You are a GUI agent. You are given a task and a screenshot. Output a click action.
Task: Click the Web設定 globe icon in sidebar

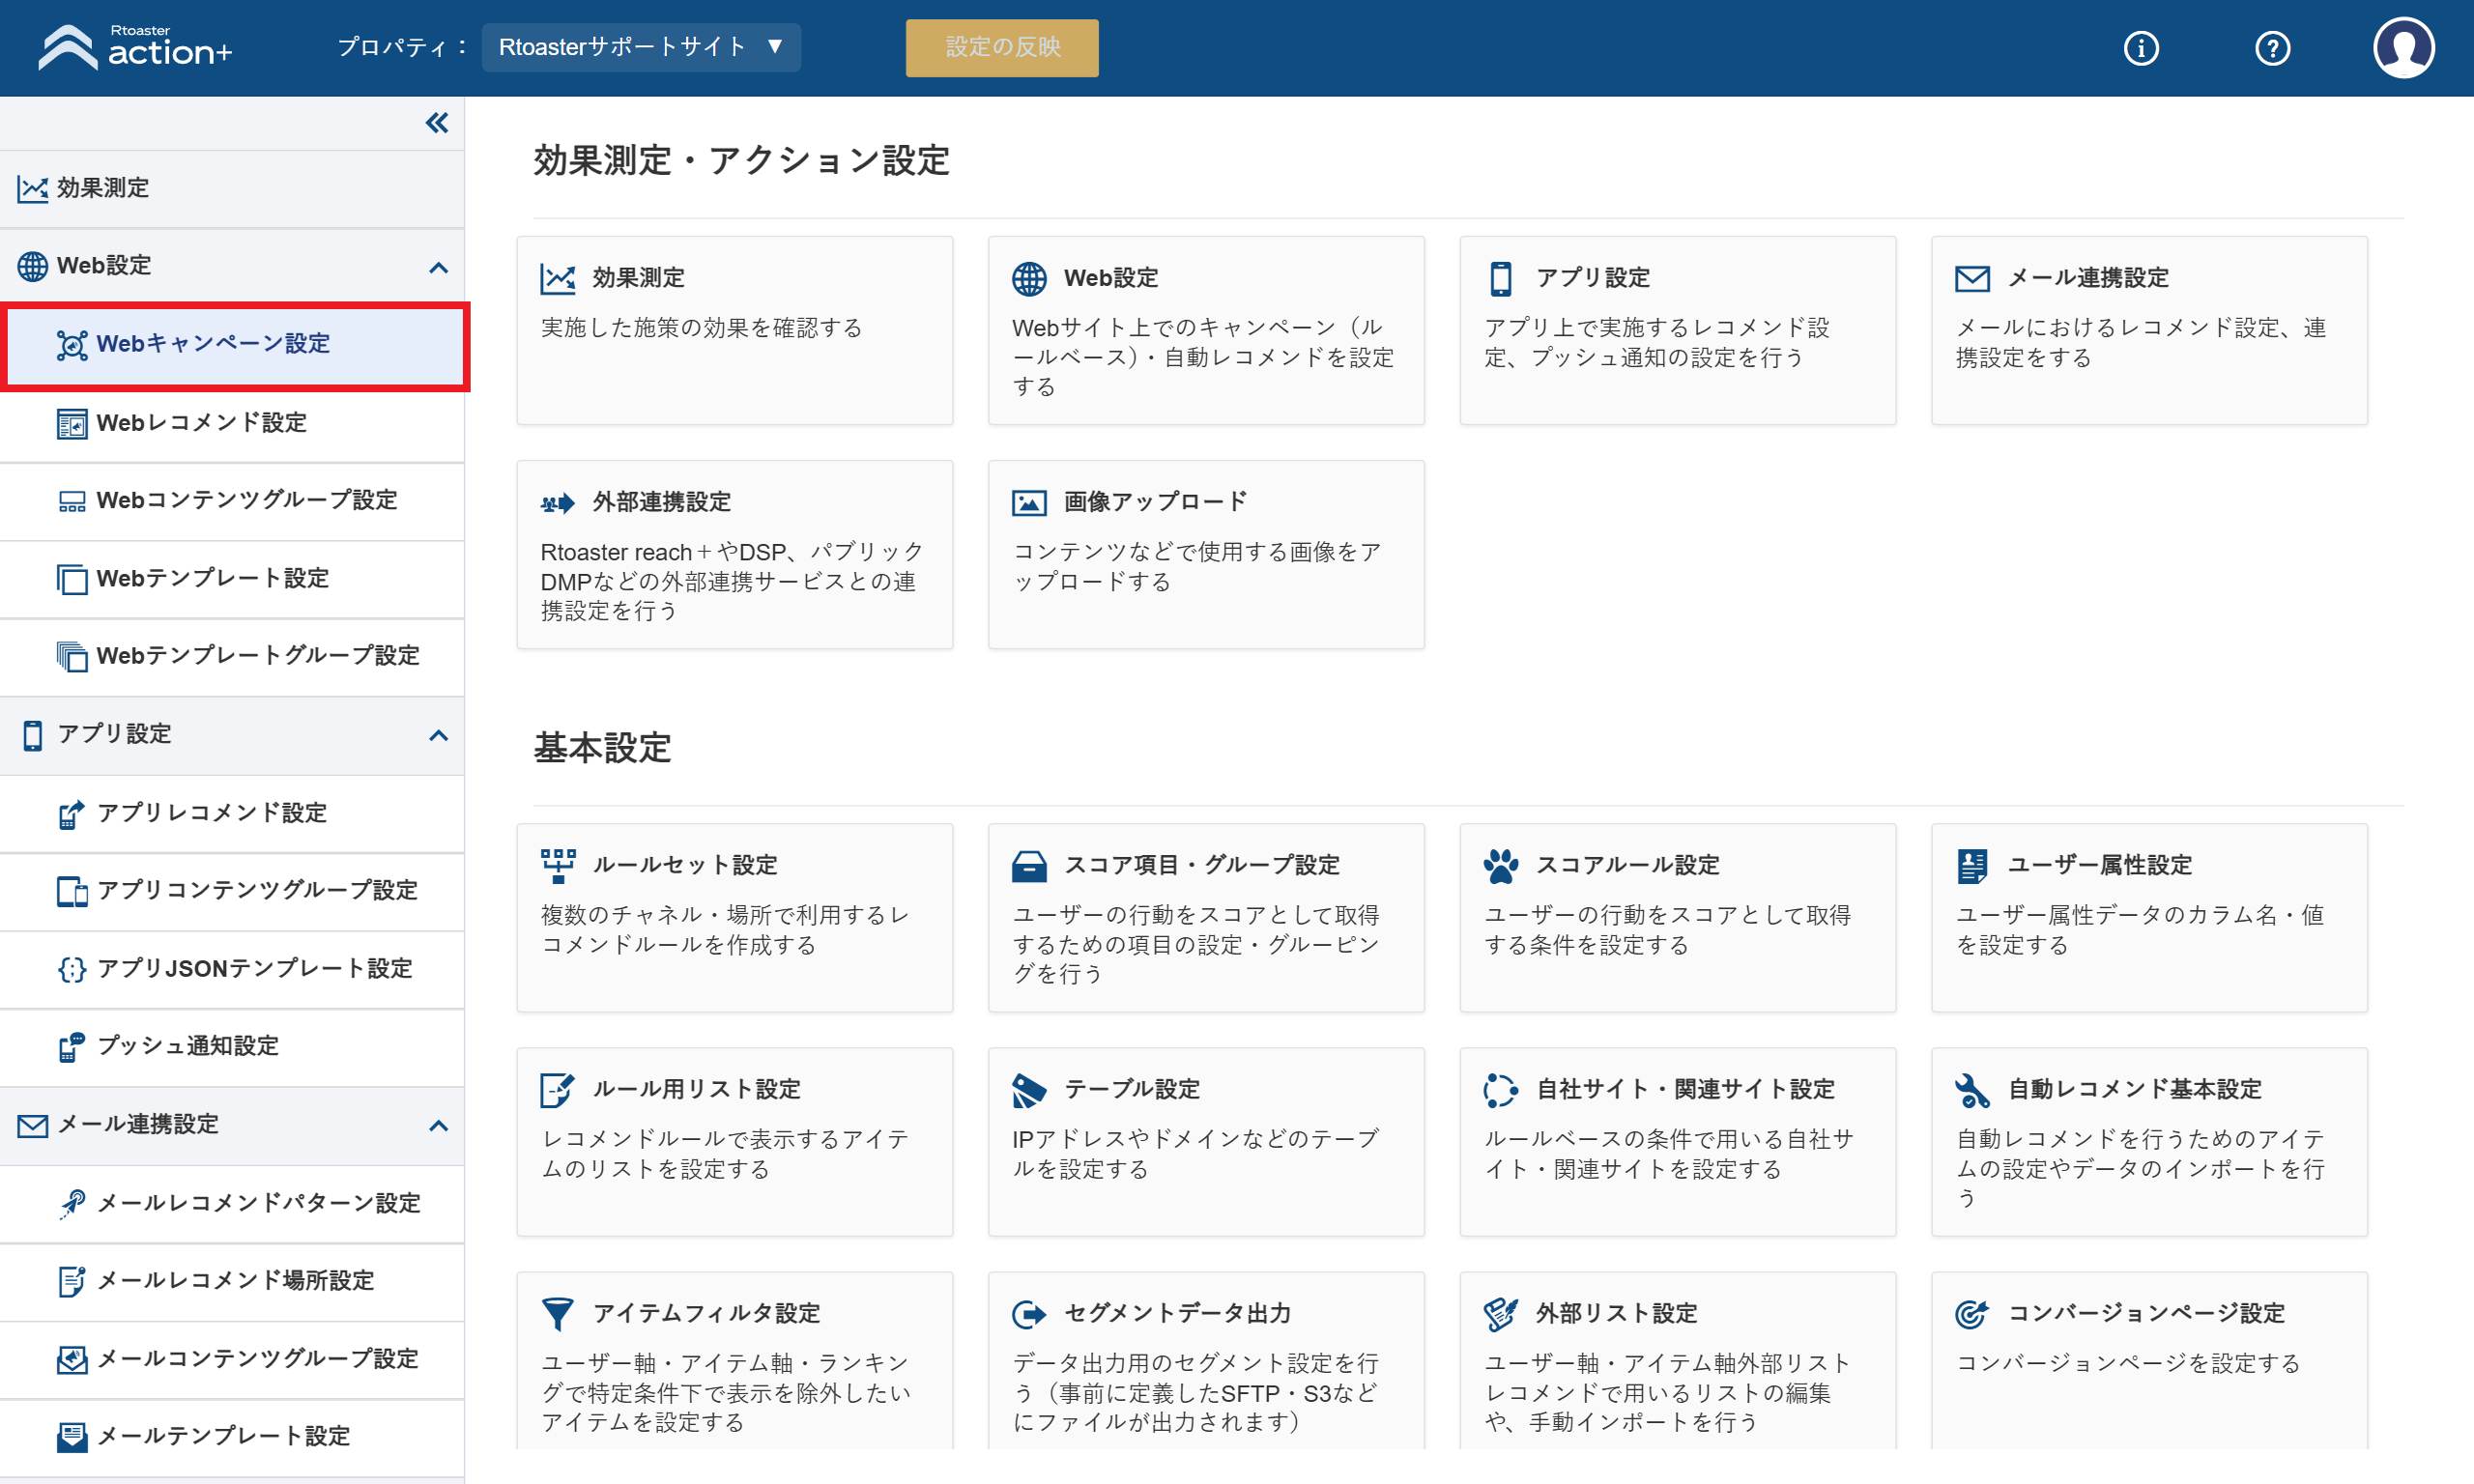(33, 266)
